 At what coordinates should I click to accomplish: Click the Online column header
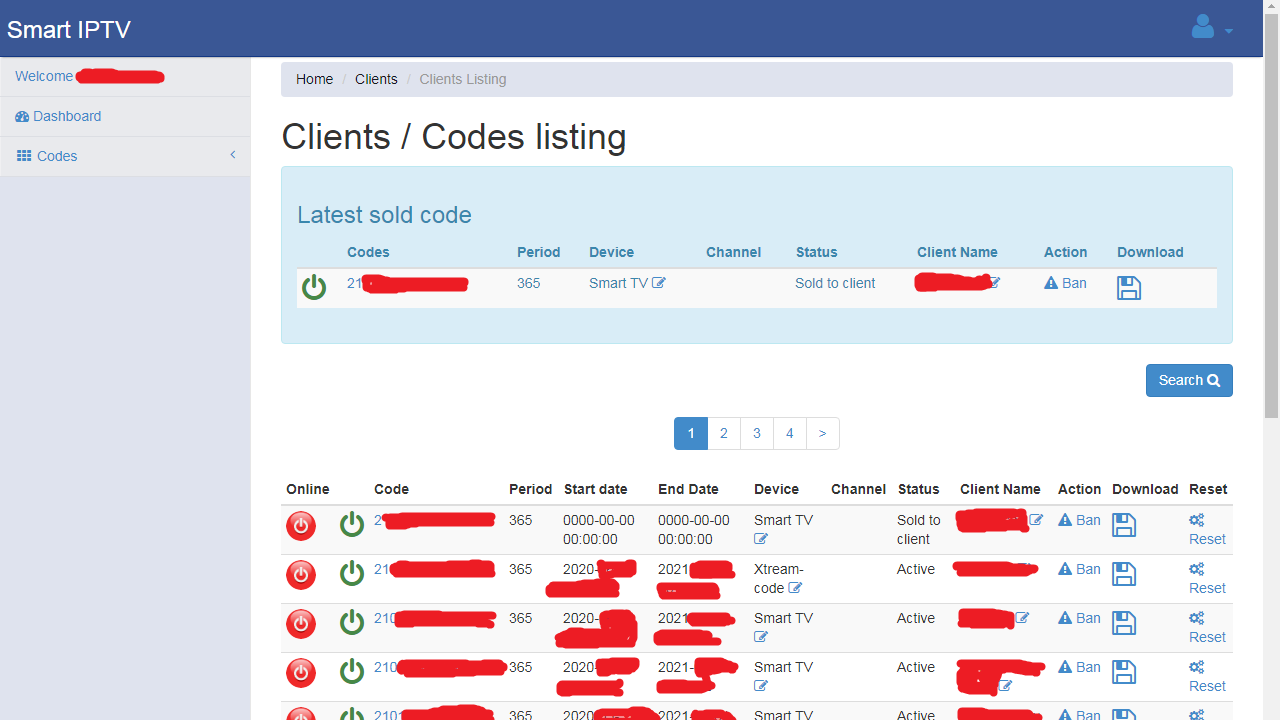[308, 489]
